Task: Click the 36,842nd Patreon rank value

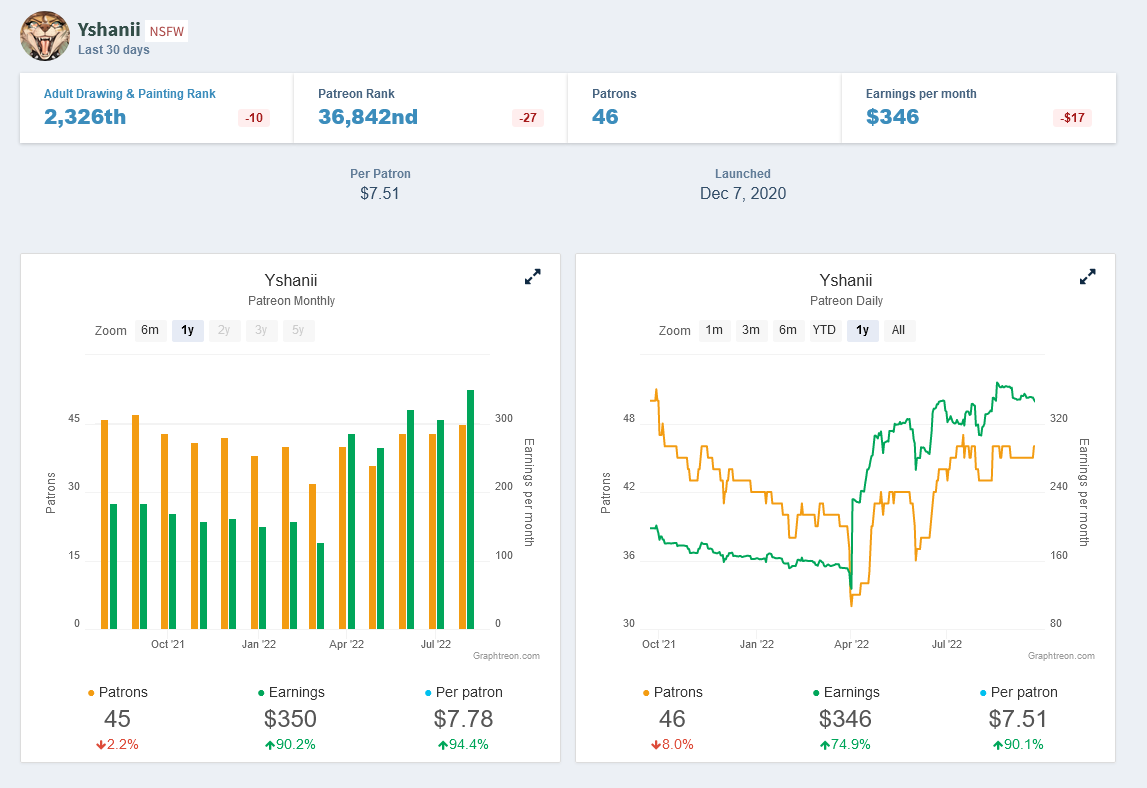Action: coord(368,117)
